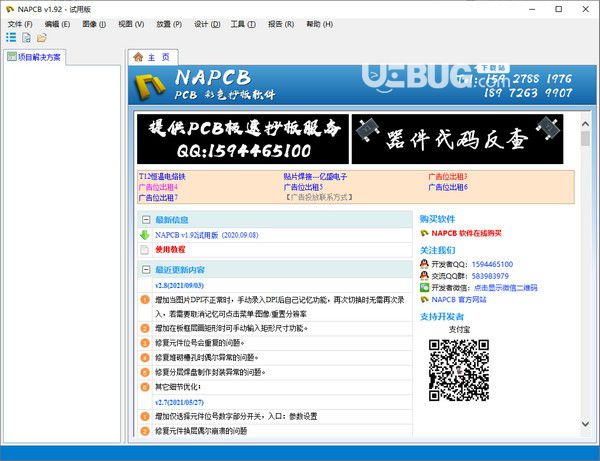Viewport: 600px width, 461px height.
Task: Click the green download arrow icon
Action: point(145,235)
